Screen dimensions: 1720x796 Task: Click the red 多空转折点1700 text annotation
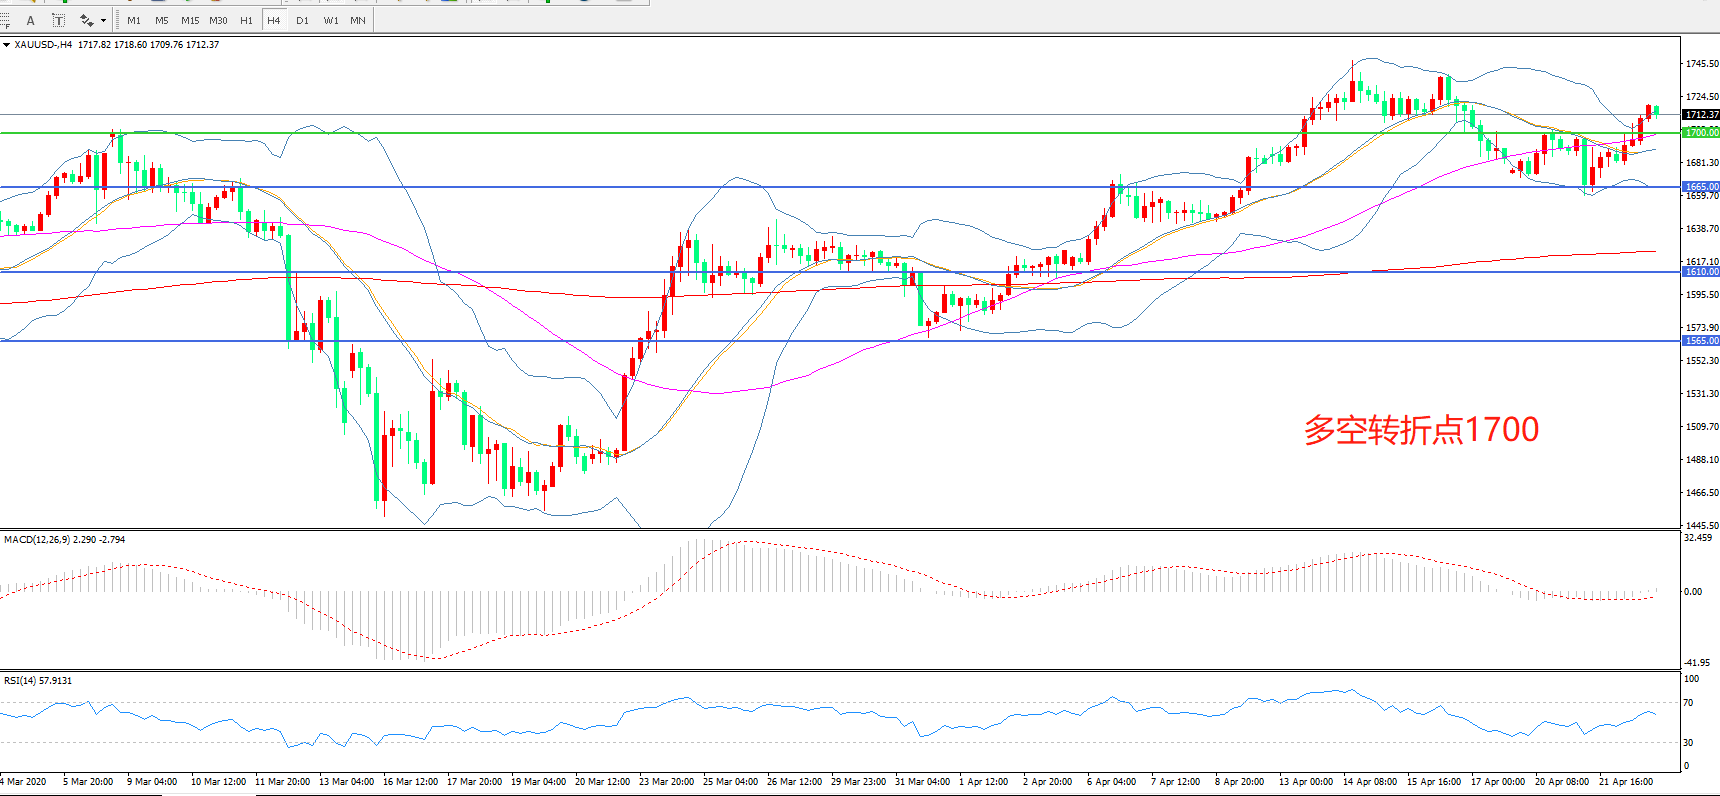1420,430
